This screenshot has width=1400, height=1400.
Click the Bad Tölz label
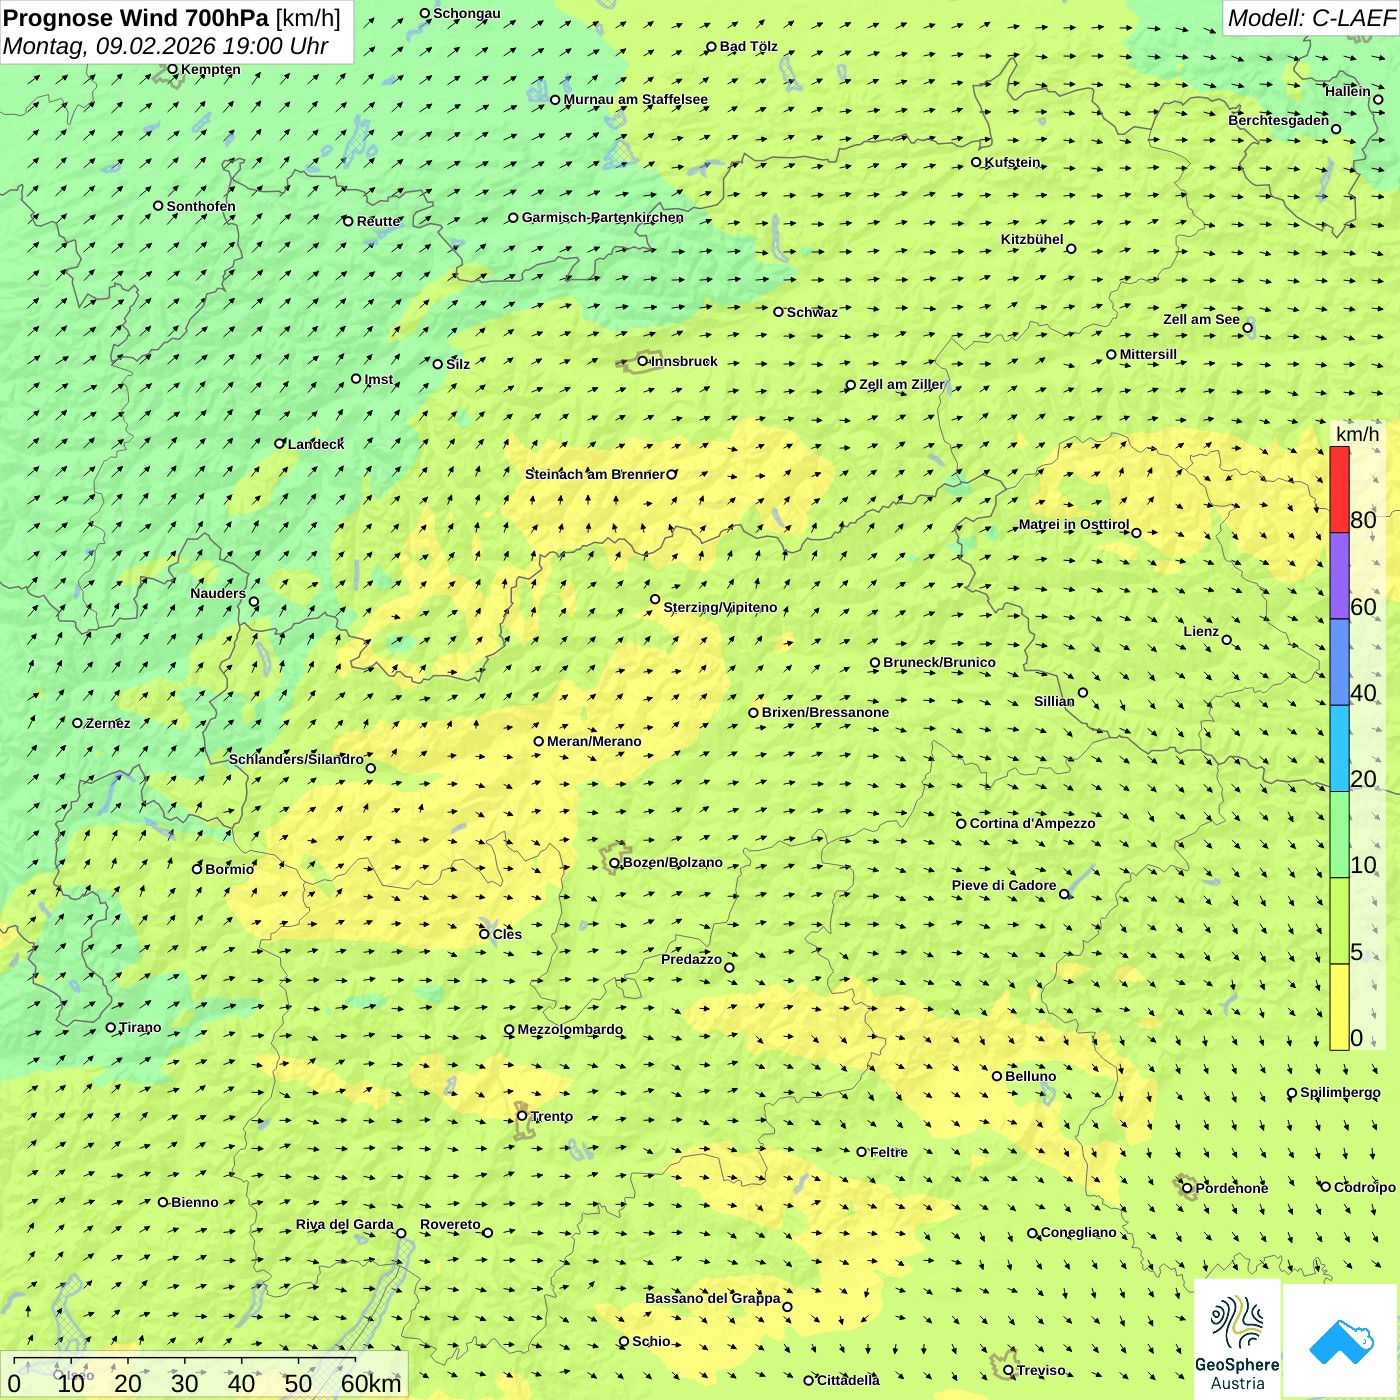(x=749, y=46)
